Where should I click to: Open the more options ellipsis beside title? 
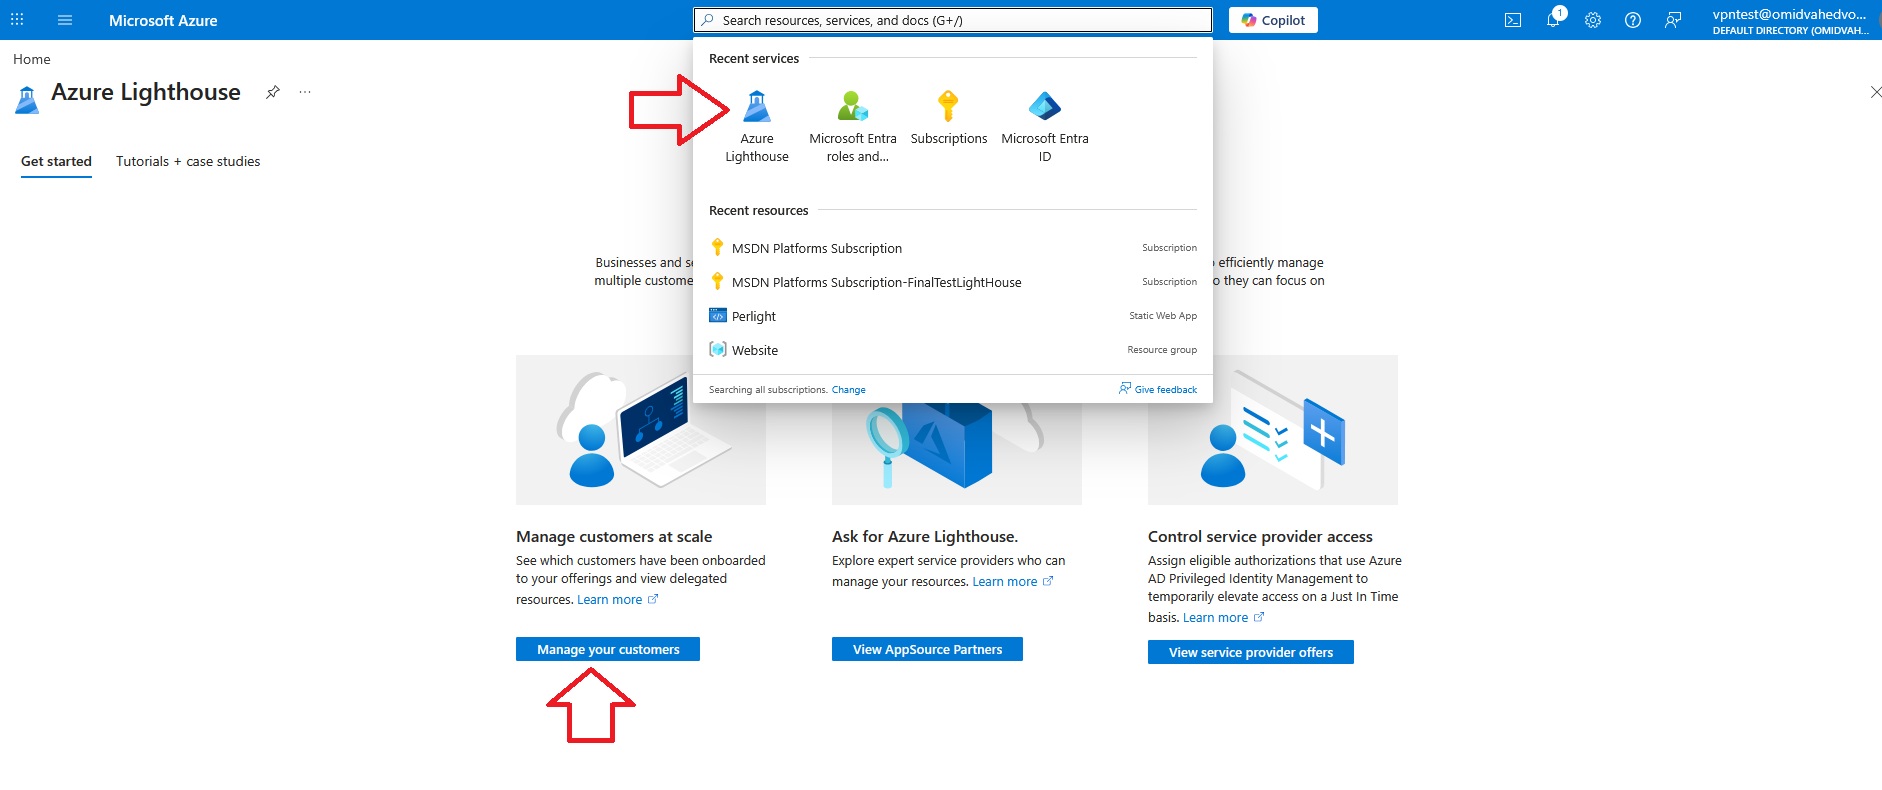click(305, 92)
